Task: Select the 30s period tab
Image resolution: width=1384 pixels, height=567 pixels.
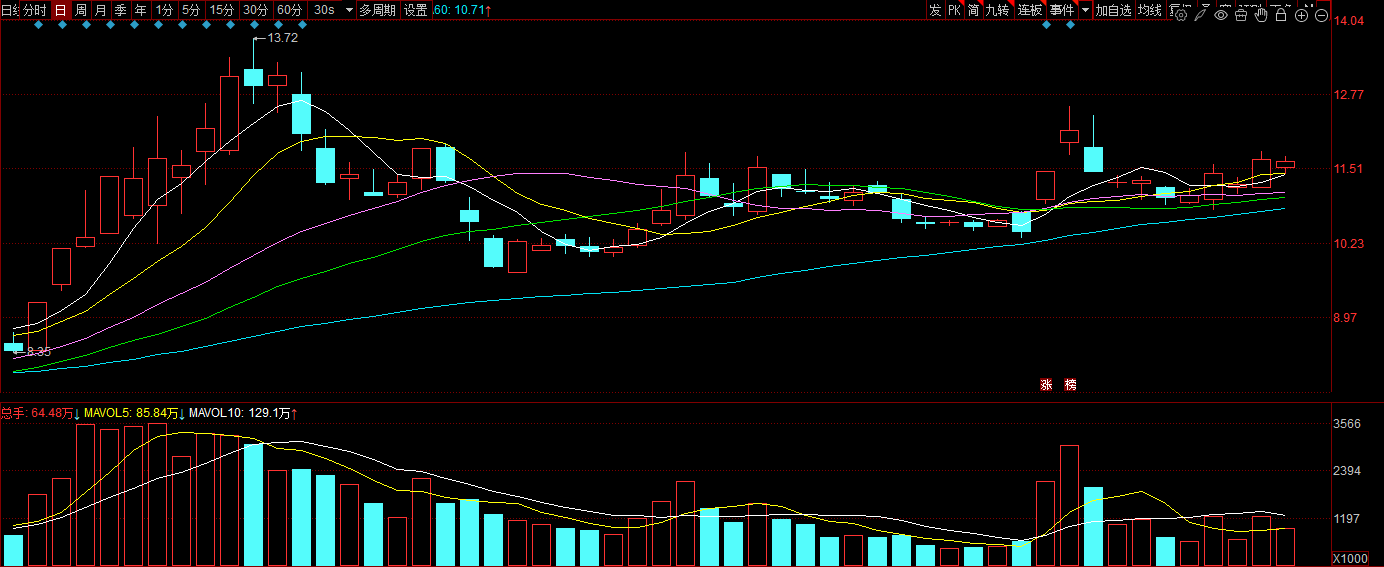Action: pyautogui.click(x=324, y=10)
